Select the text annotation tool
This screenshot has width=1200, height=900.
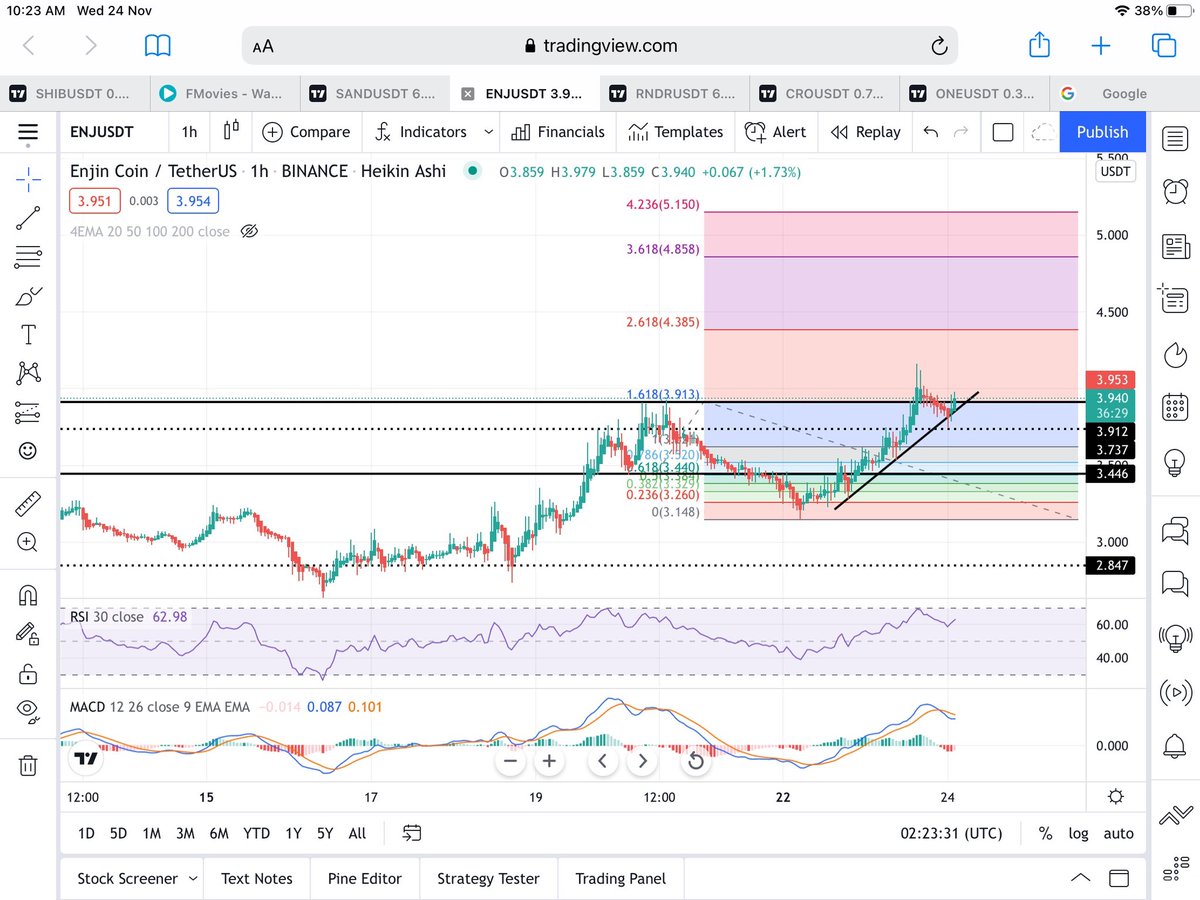[28, 334]
